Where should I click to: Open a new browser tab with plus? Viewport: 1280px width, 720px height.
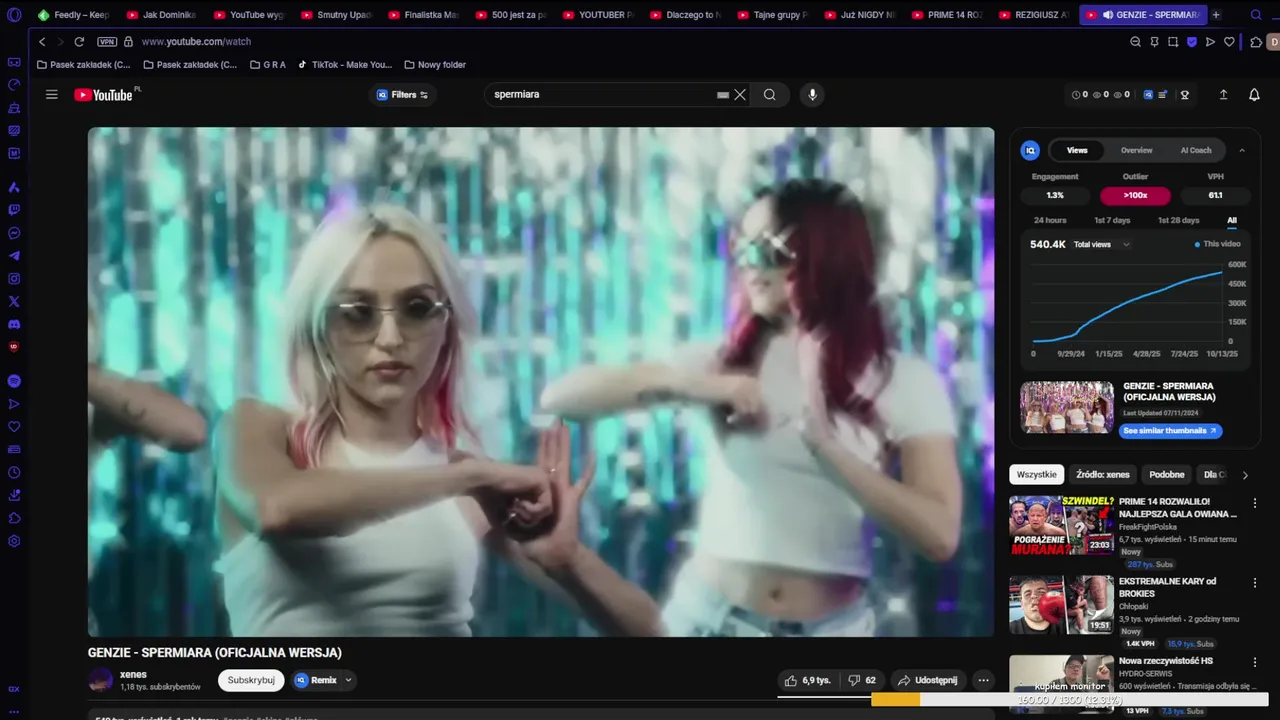pyautogui.click(x=1216, y=15)
